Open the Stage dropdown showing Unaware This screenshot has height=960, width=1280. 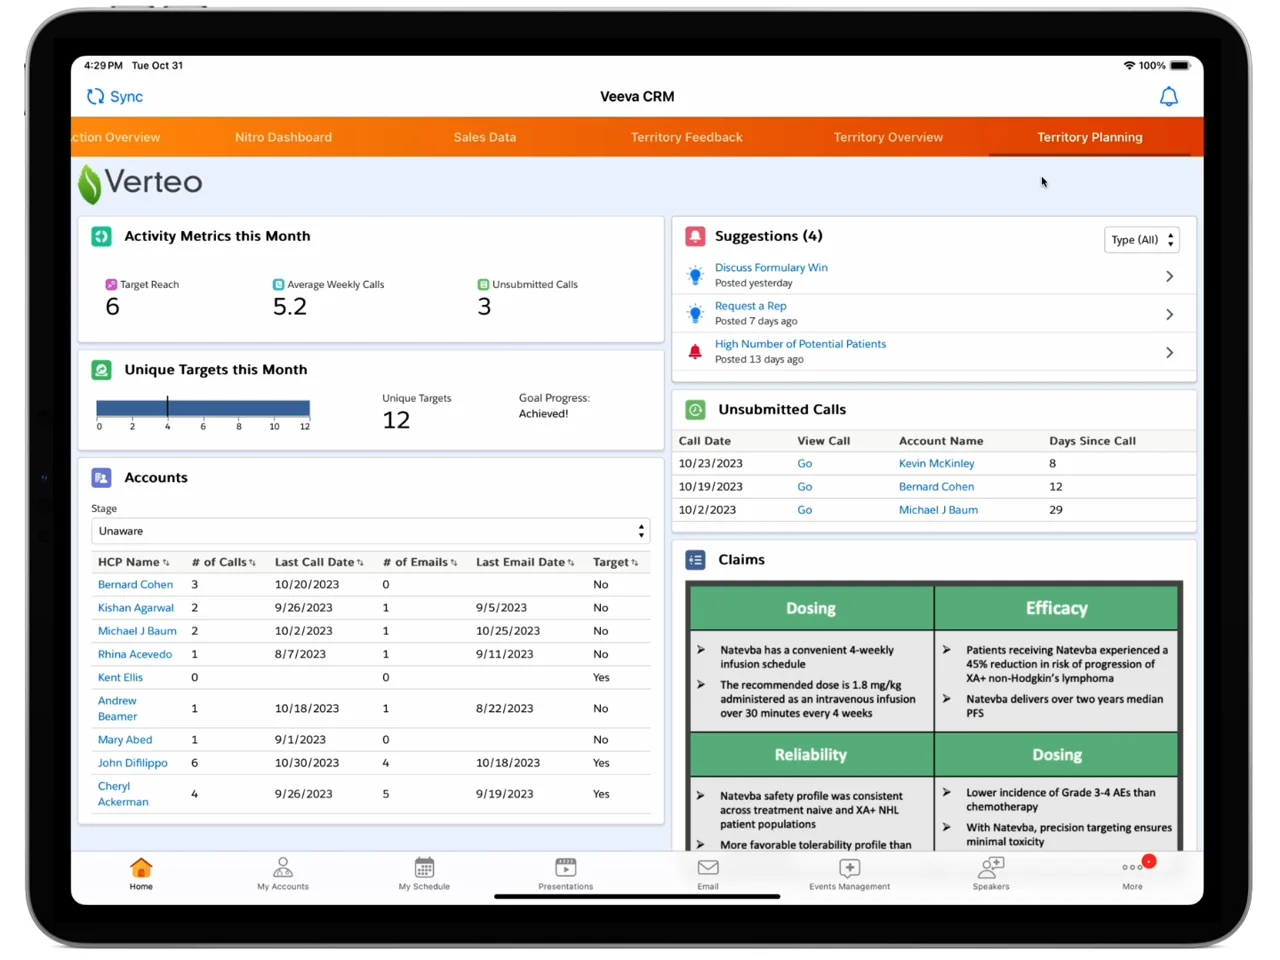pos(371,530)
